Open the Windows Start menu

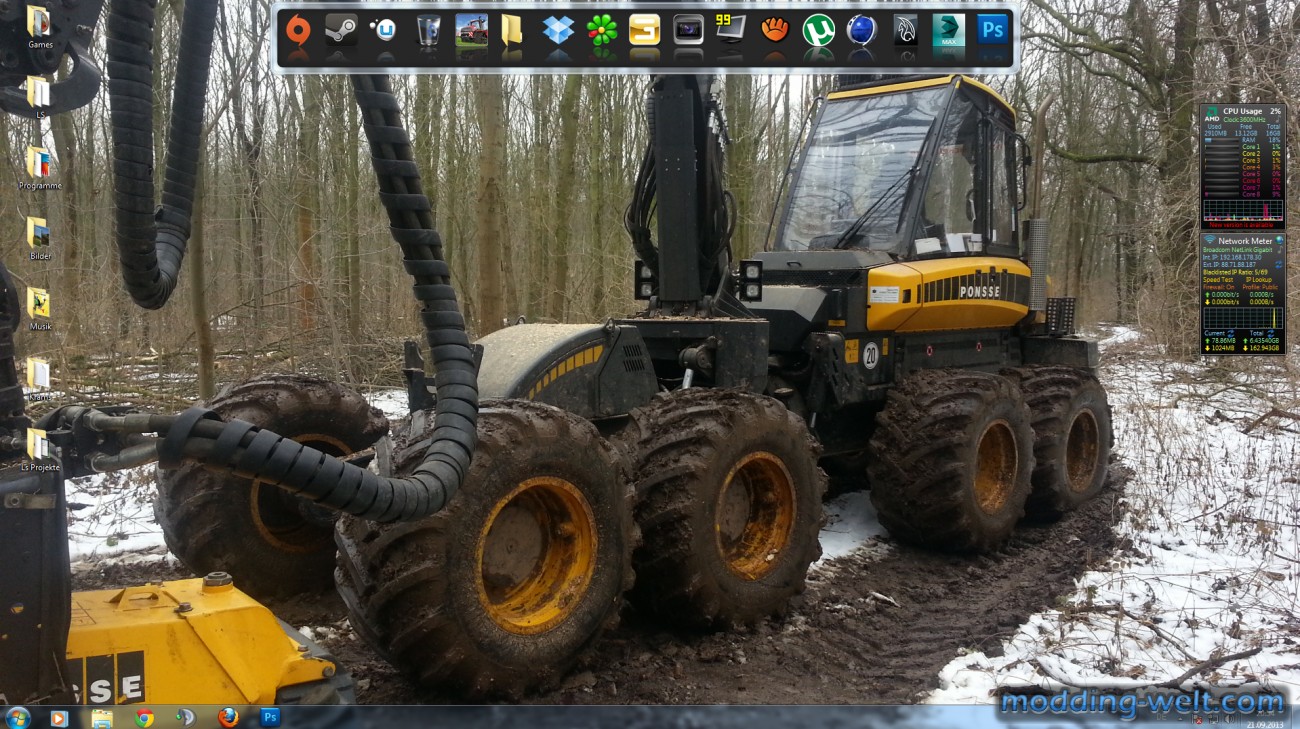pos(17,717)
